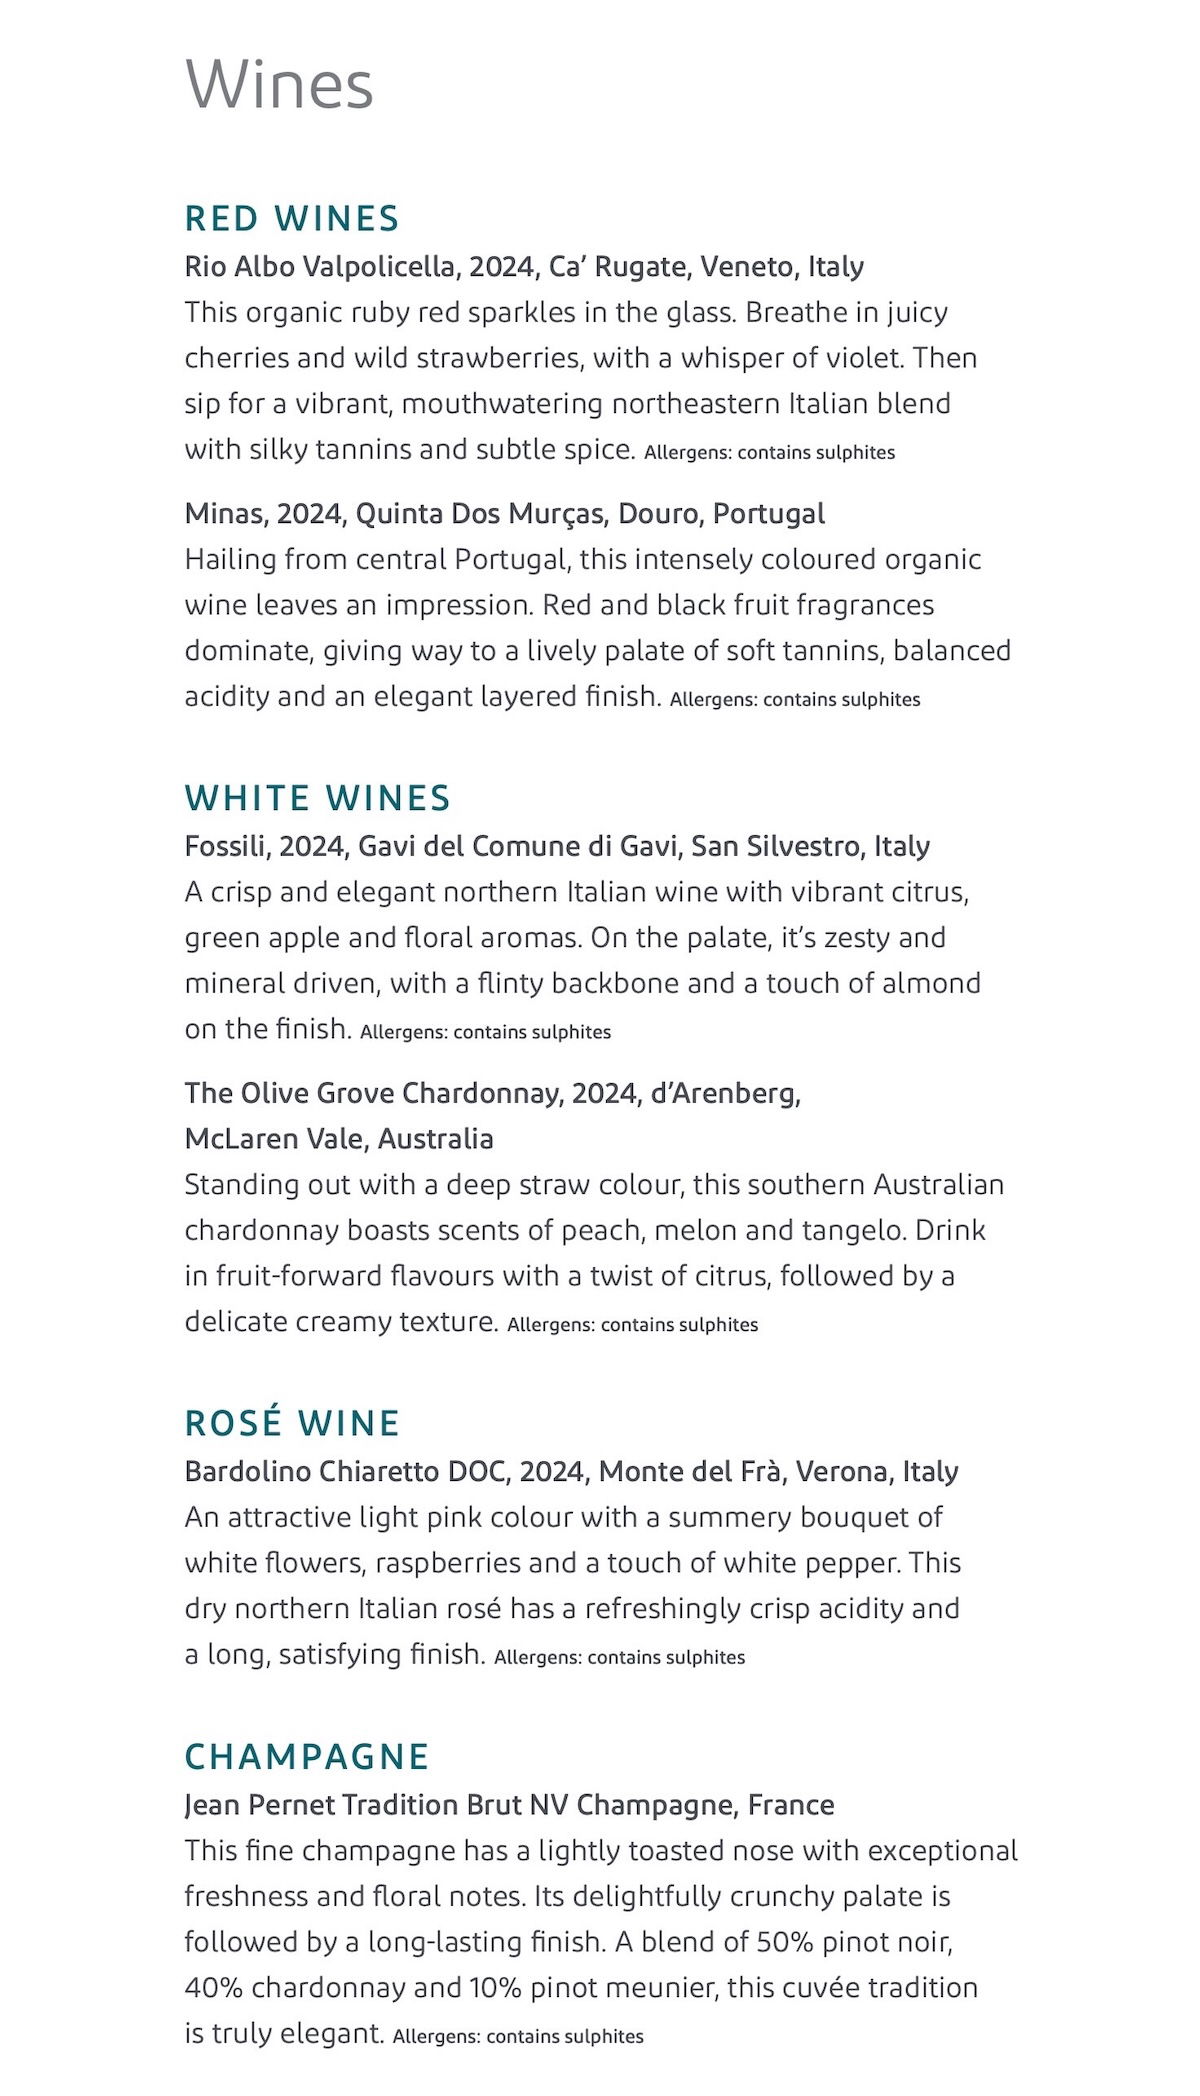The height and width of the screenshot is (2096, 1200).
Task: Click the "McLaren Vale, Australia" line
Action: point(339,1139)
